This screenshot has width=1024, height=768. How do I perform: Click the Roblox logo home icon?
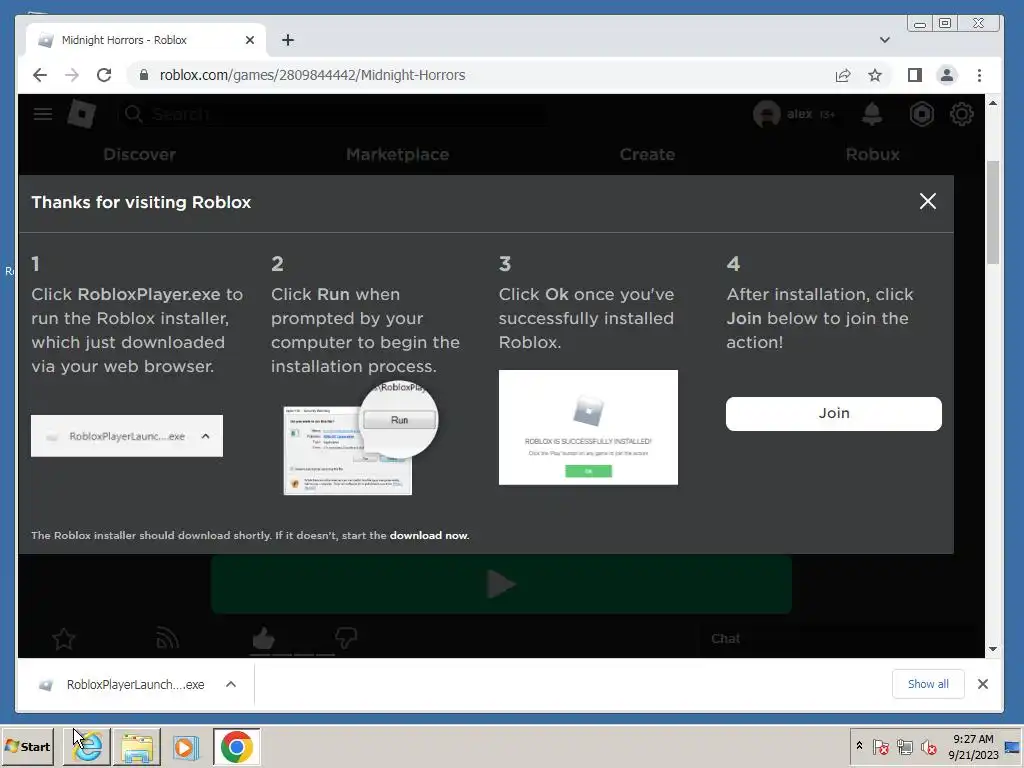coord(82,114)
